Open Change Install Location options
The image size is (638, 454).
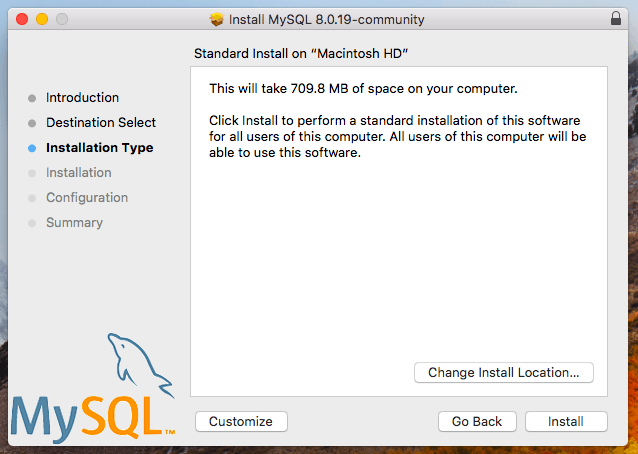[503, 372]
